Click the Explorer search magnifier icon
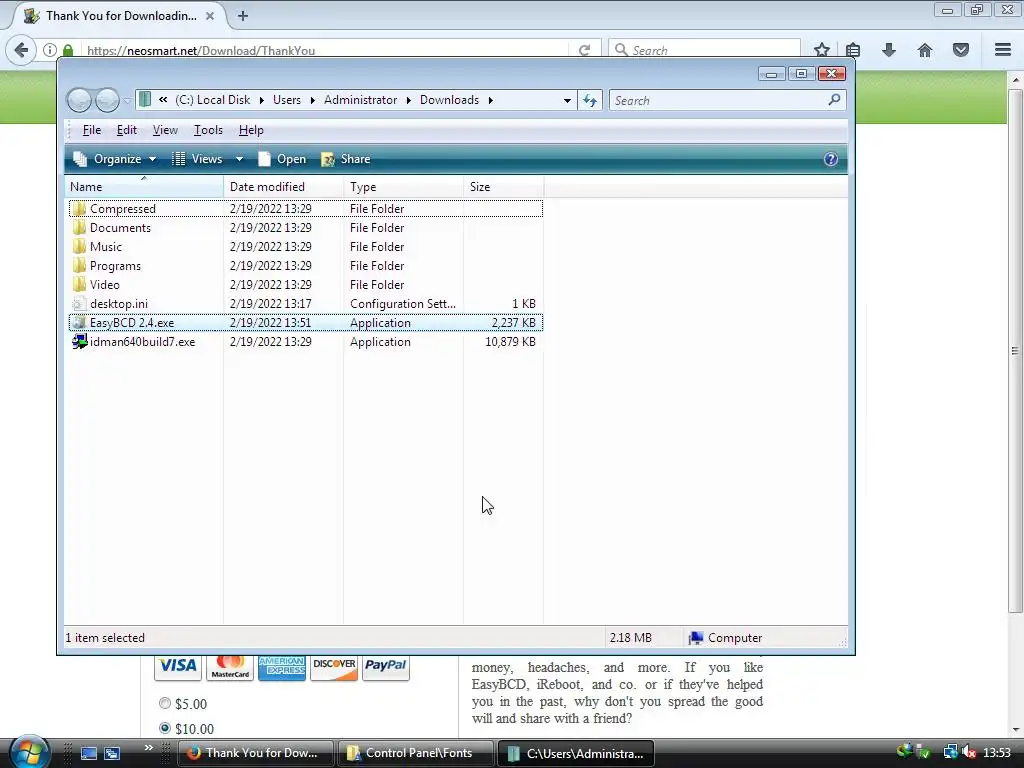1024x768 pixels. tap(834, 100)
